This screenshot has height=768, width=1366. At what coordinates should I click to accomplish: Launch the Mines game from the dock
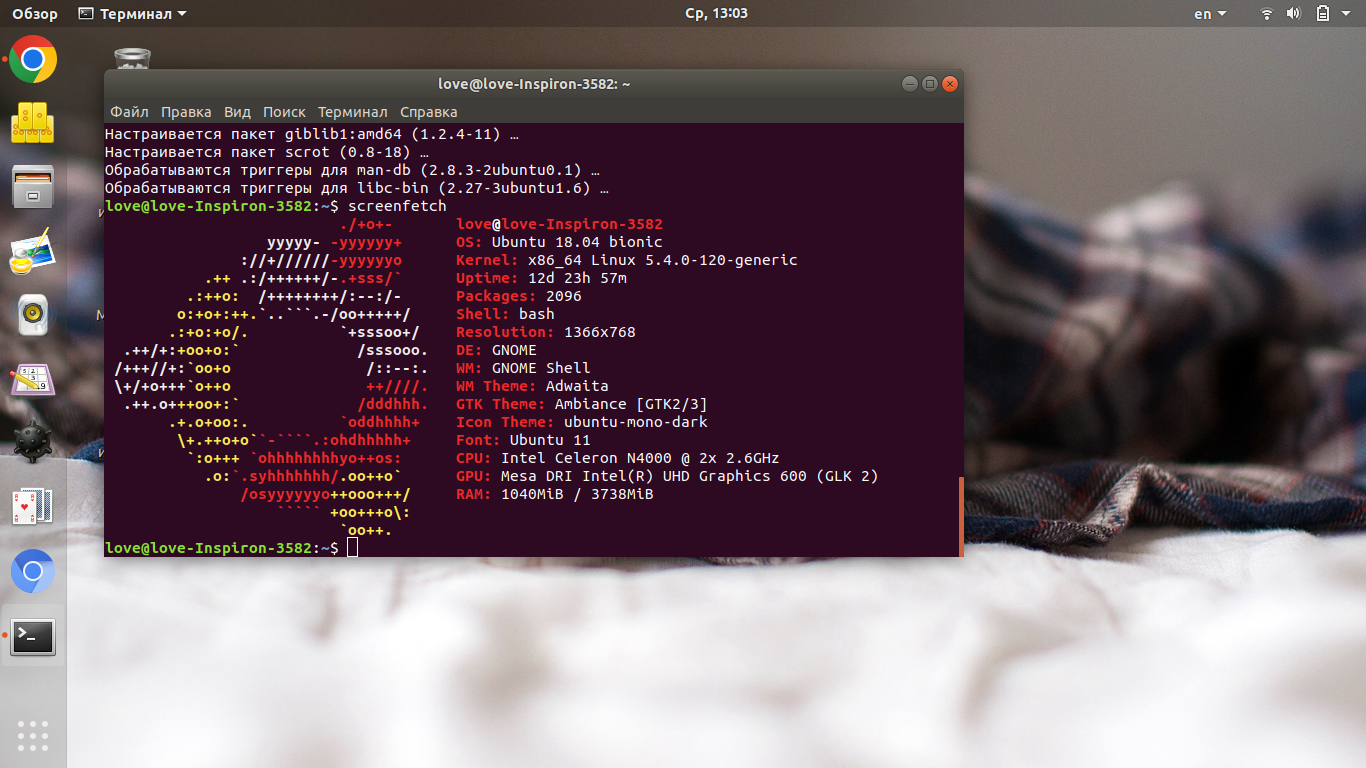(x=33, y=443)
